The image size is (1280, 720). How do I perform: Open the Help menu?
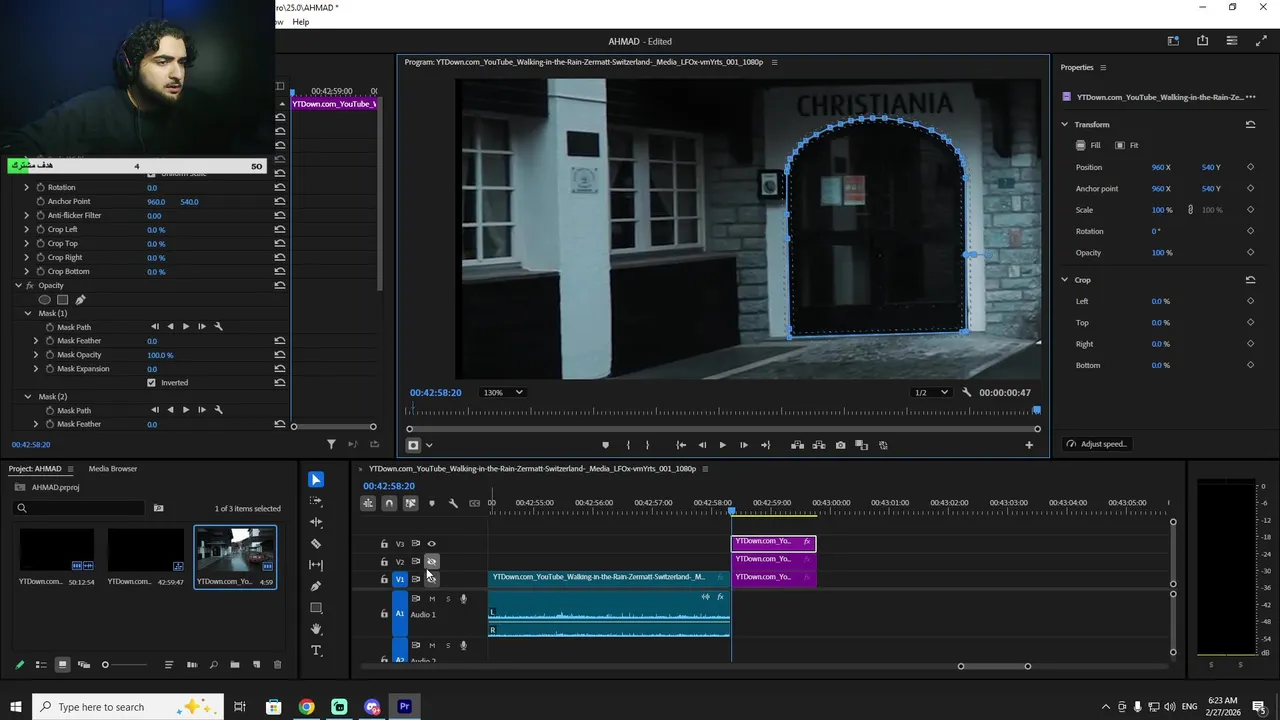300,22
